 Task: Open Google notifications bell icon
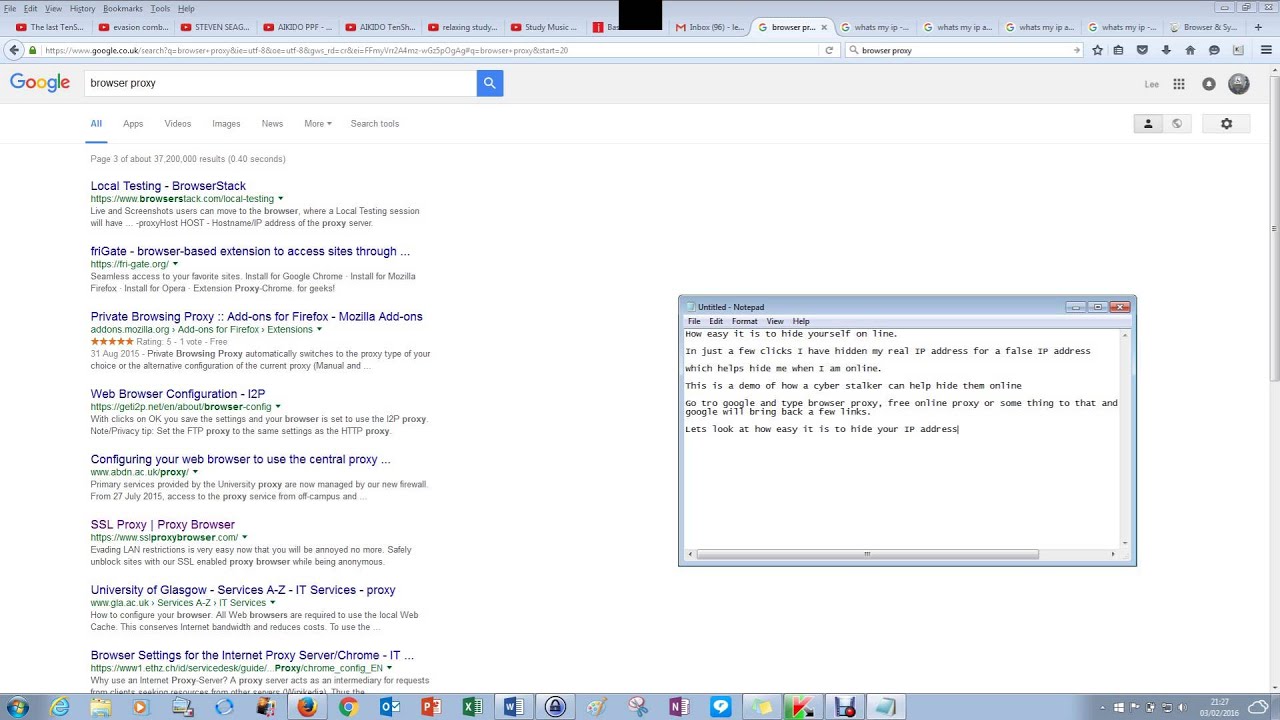pos(1209,84)
